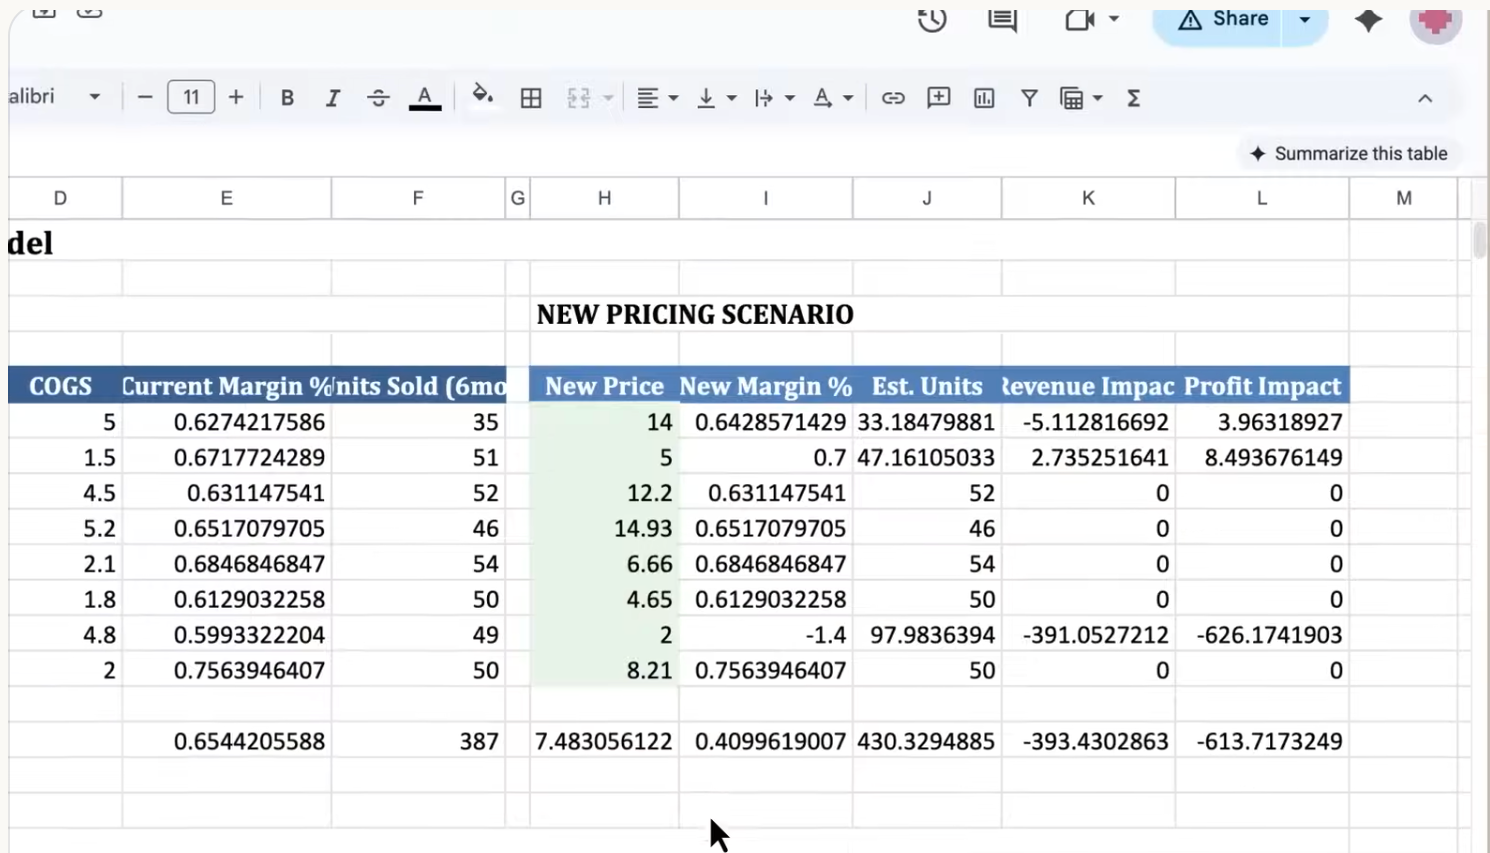
Task: Open the functions sigma icon
Action: [1133, 98]
